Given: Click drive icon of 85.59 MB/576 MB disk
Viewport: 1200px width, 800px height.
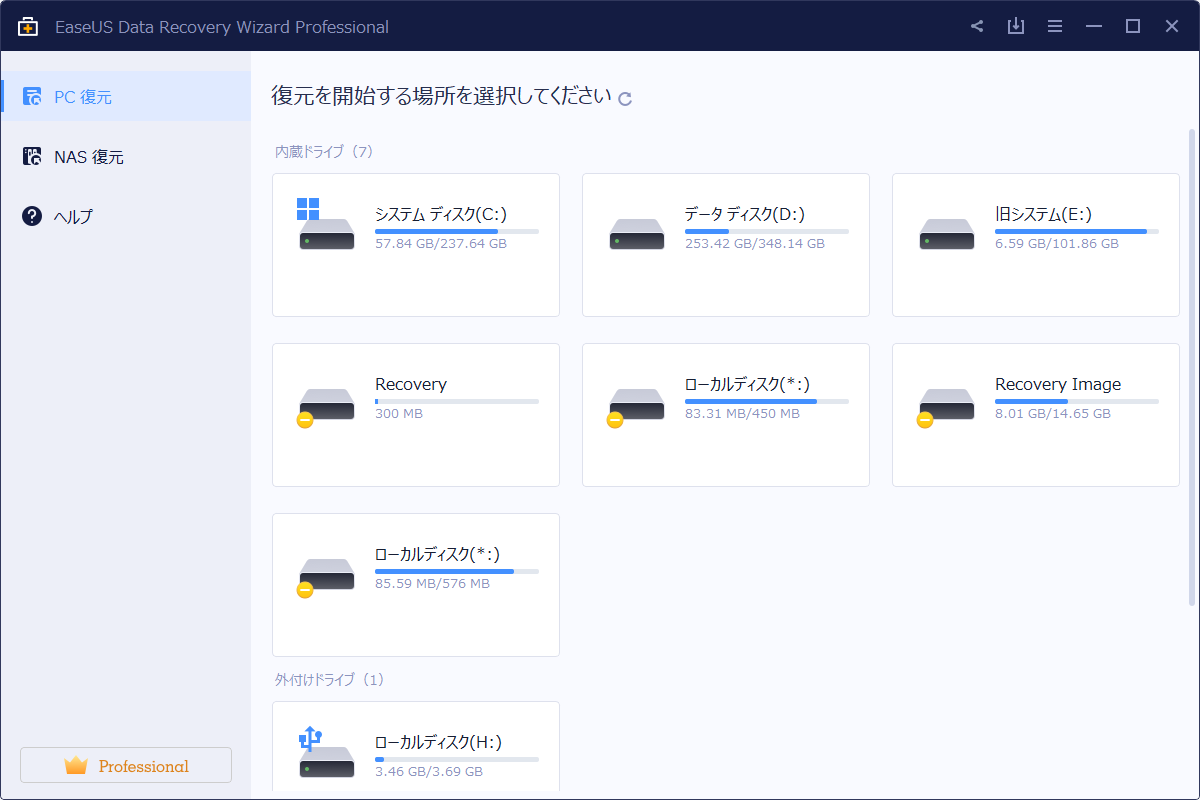Looking at the screenshot, I should [x=326, y=577].
